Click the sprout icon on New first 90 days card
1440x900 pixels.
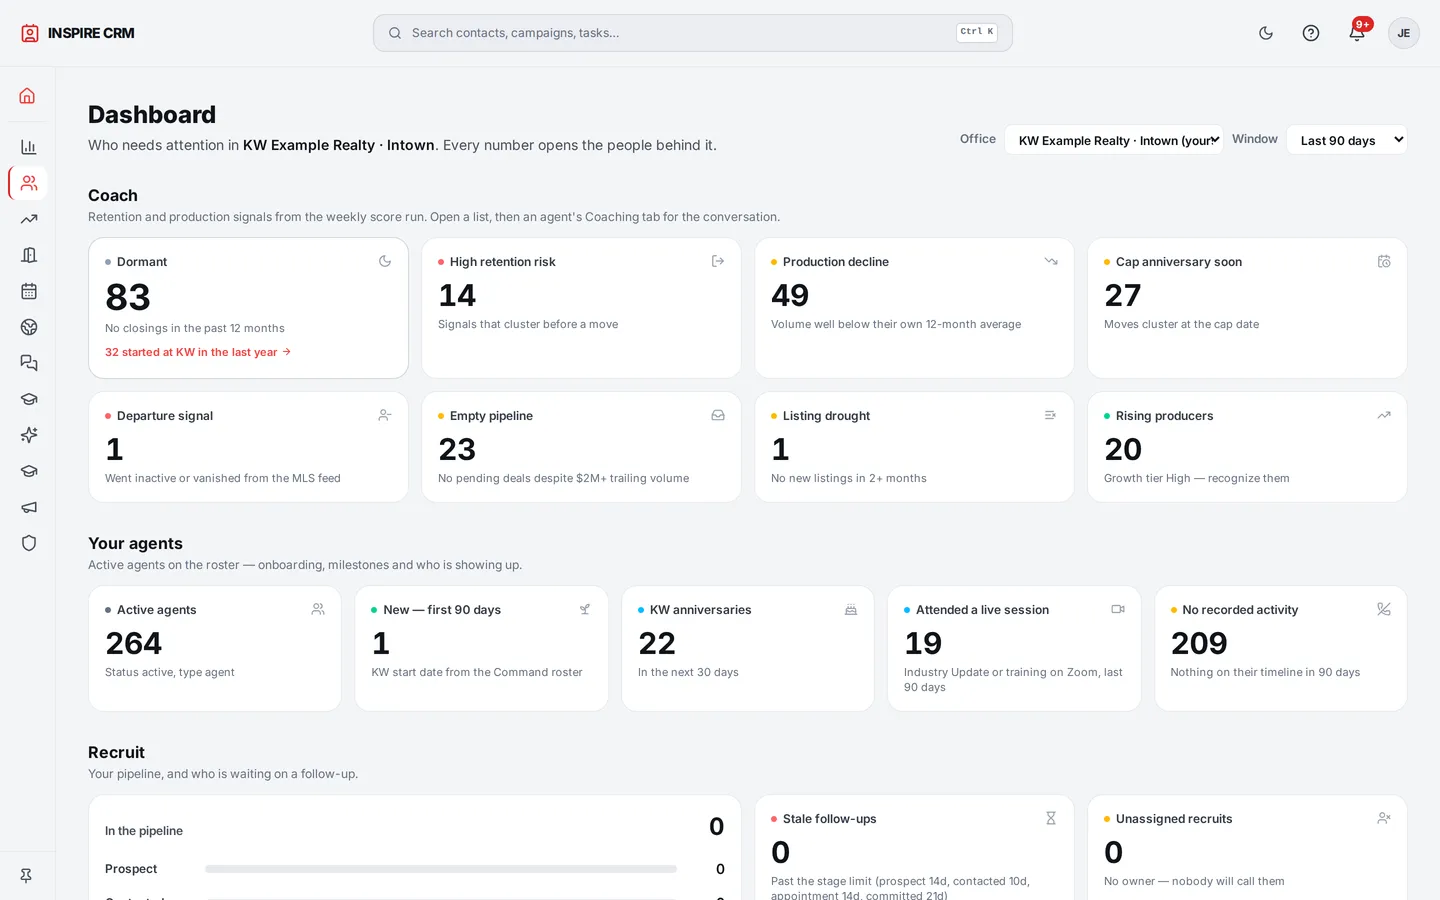[585, 609]
